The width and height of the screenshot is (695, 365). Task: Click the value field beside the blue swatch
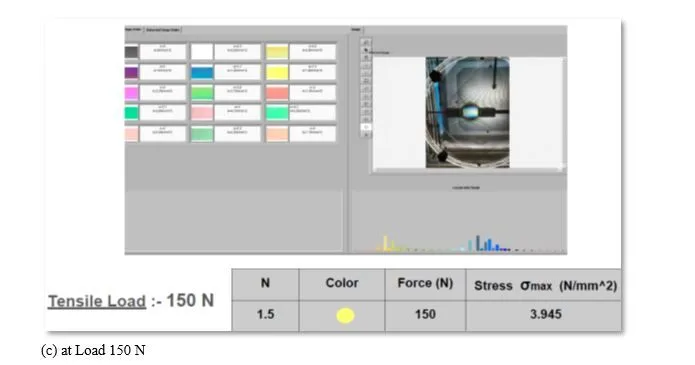[x=237, y=72]
